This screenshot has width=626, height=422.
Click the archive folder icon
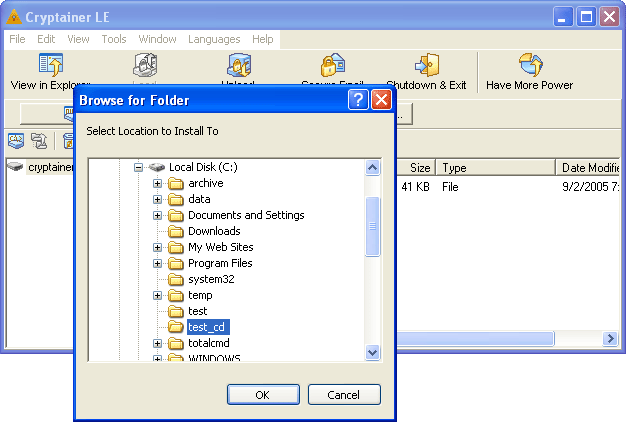176,184
